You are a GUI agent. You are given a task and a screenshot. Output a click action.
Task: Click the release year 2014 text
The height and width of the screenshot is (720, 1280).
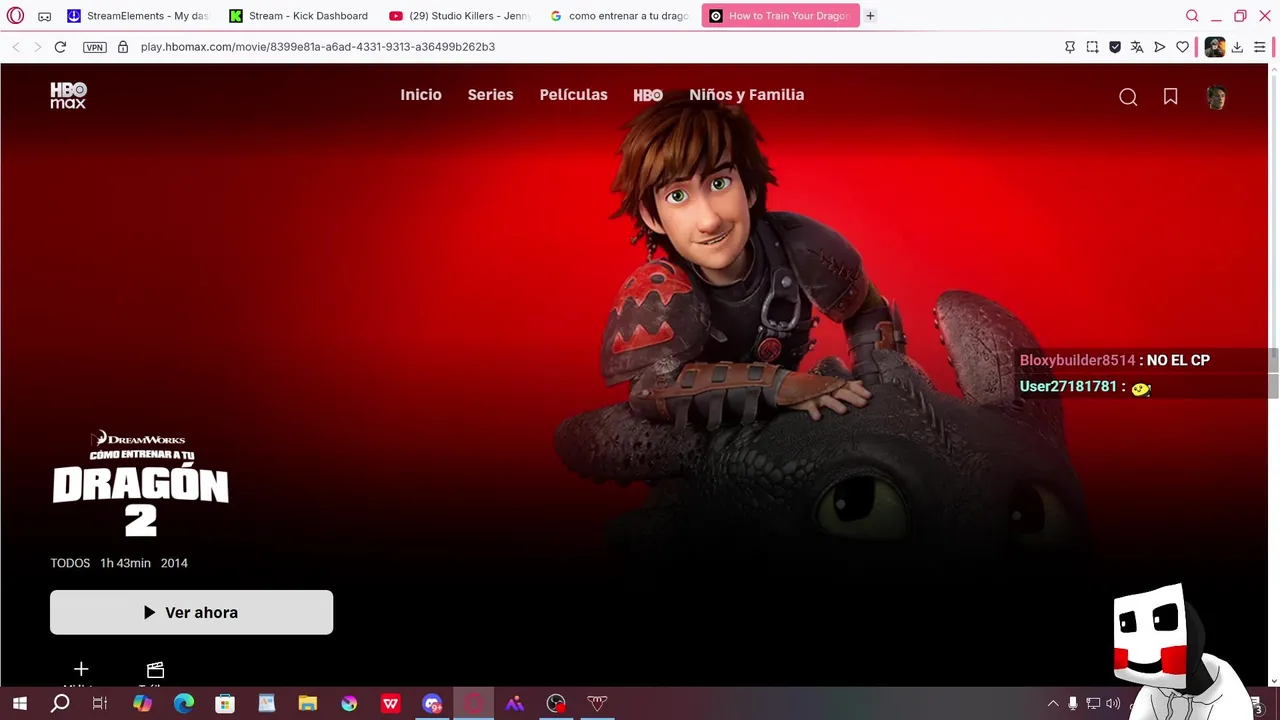point(174,563)
